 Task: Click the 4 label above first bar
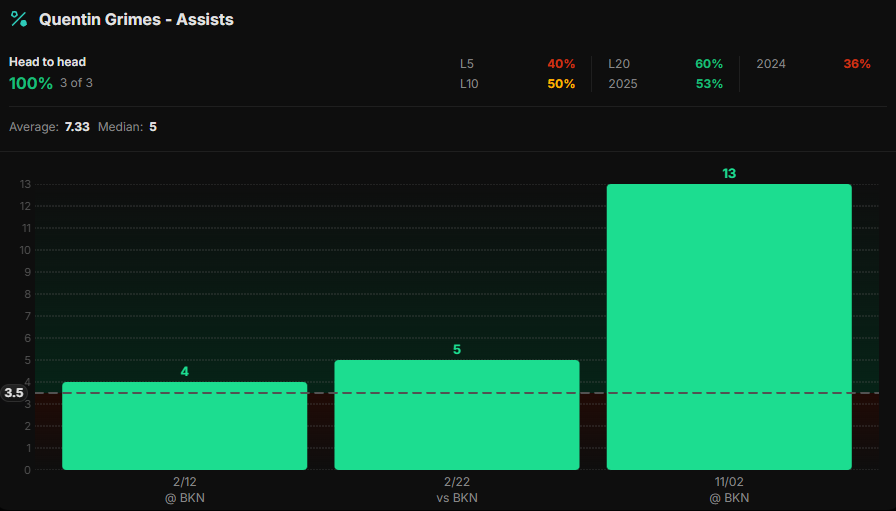[x=185, y=372]
